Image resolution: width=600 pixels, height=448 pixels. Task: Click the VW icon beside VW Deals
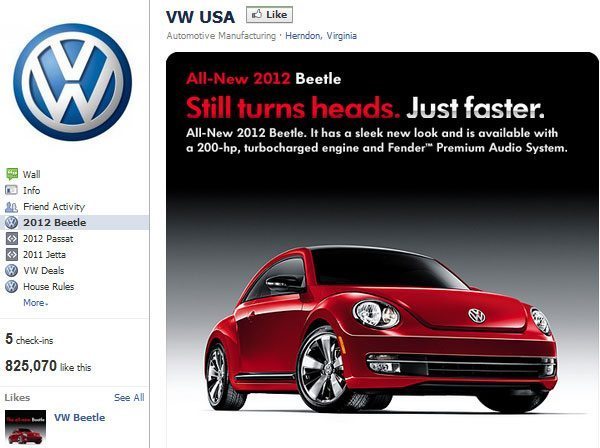[x=11, y=270]
